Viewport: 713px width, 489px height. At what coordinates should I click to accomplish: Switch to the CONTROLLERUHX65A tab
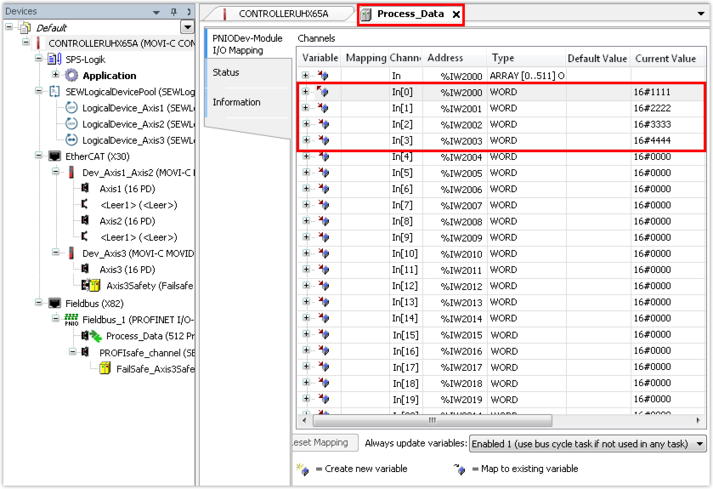(282, 14)
